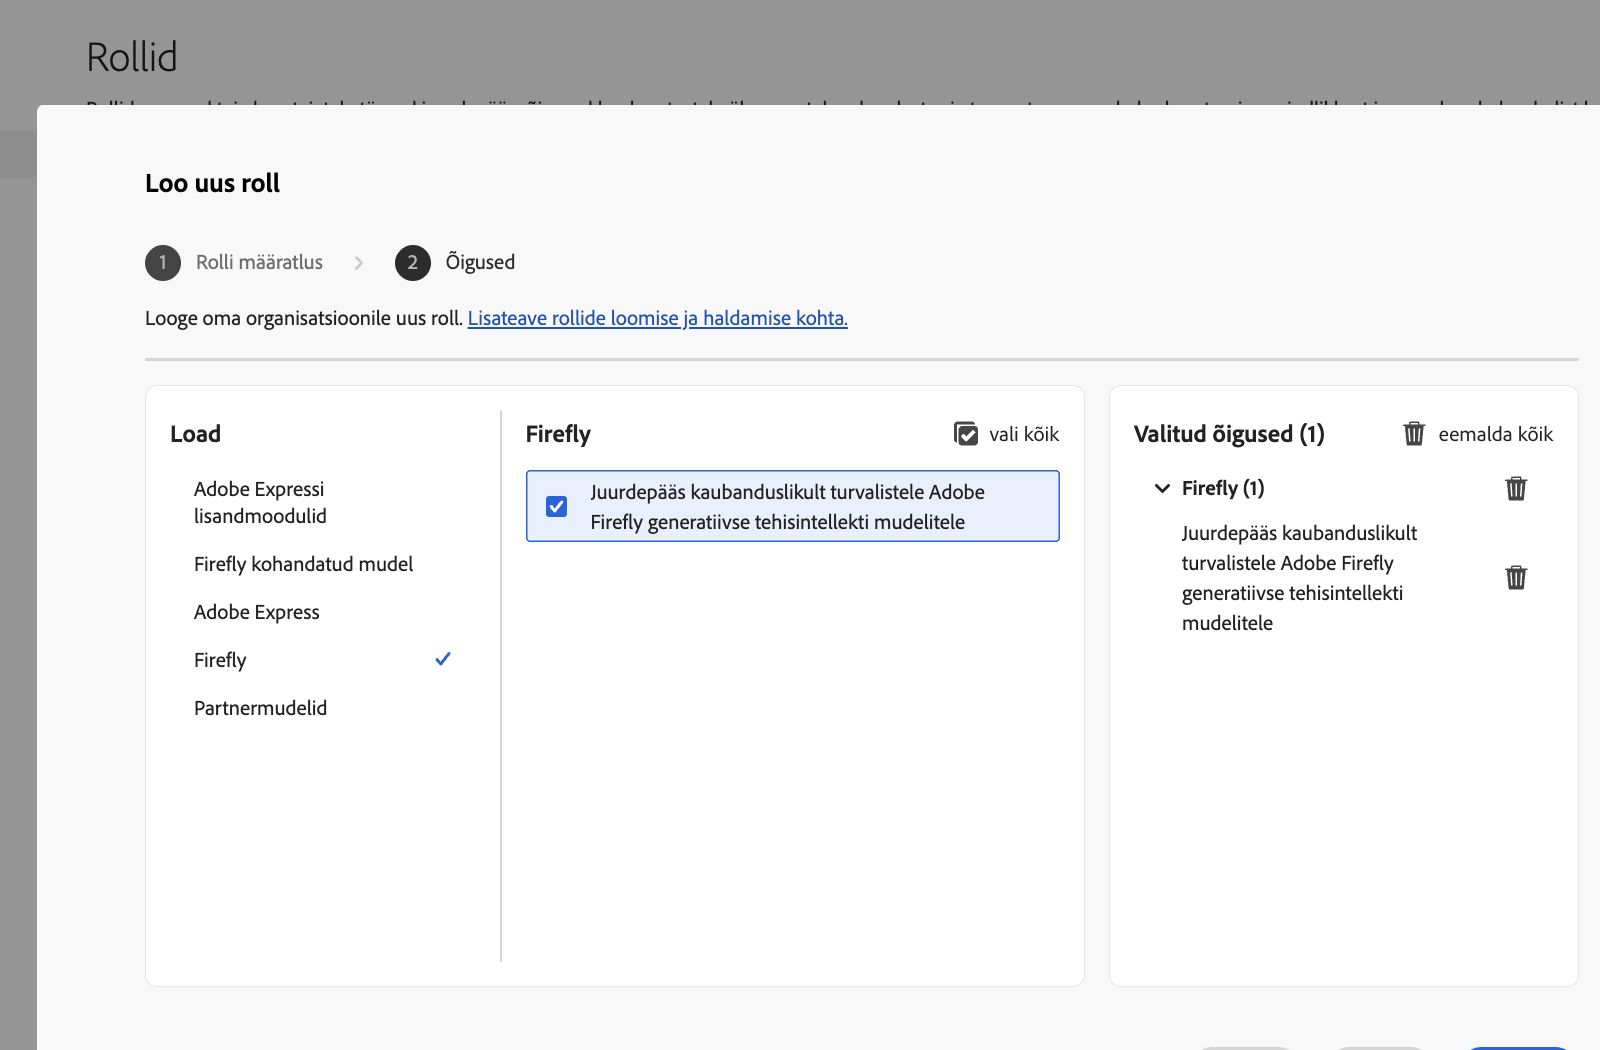Open Firefly kohandatud mudel category
The image size is (1600, 1050).
coord(303,564)
